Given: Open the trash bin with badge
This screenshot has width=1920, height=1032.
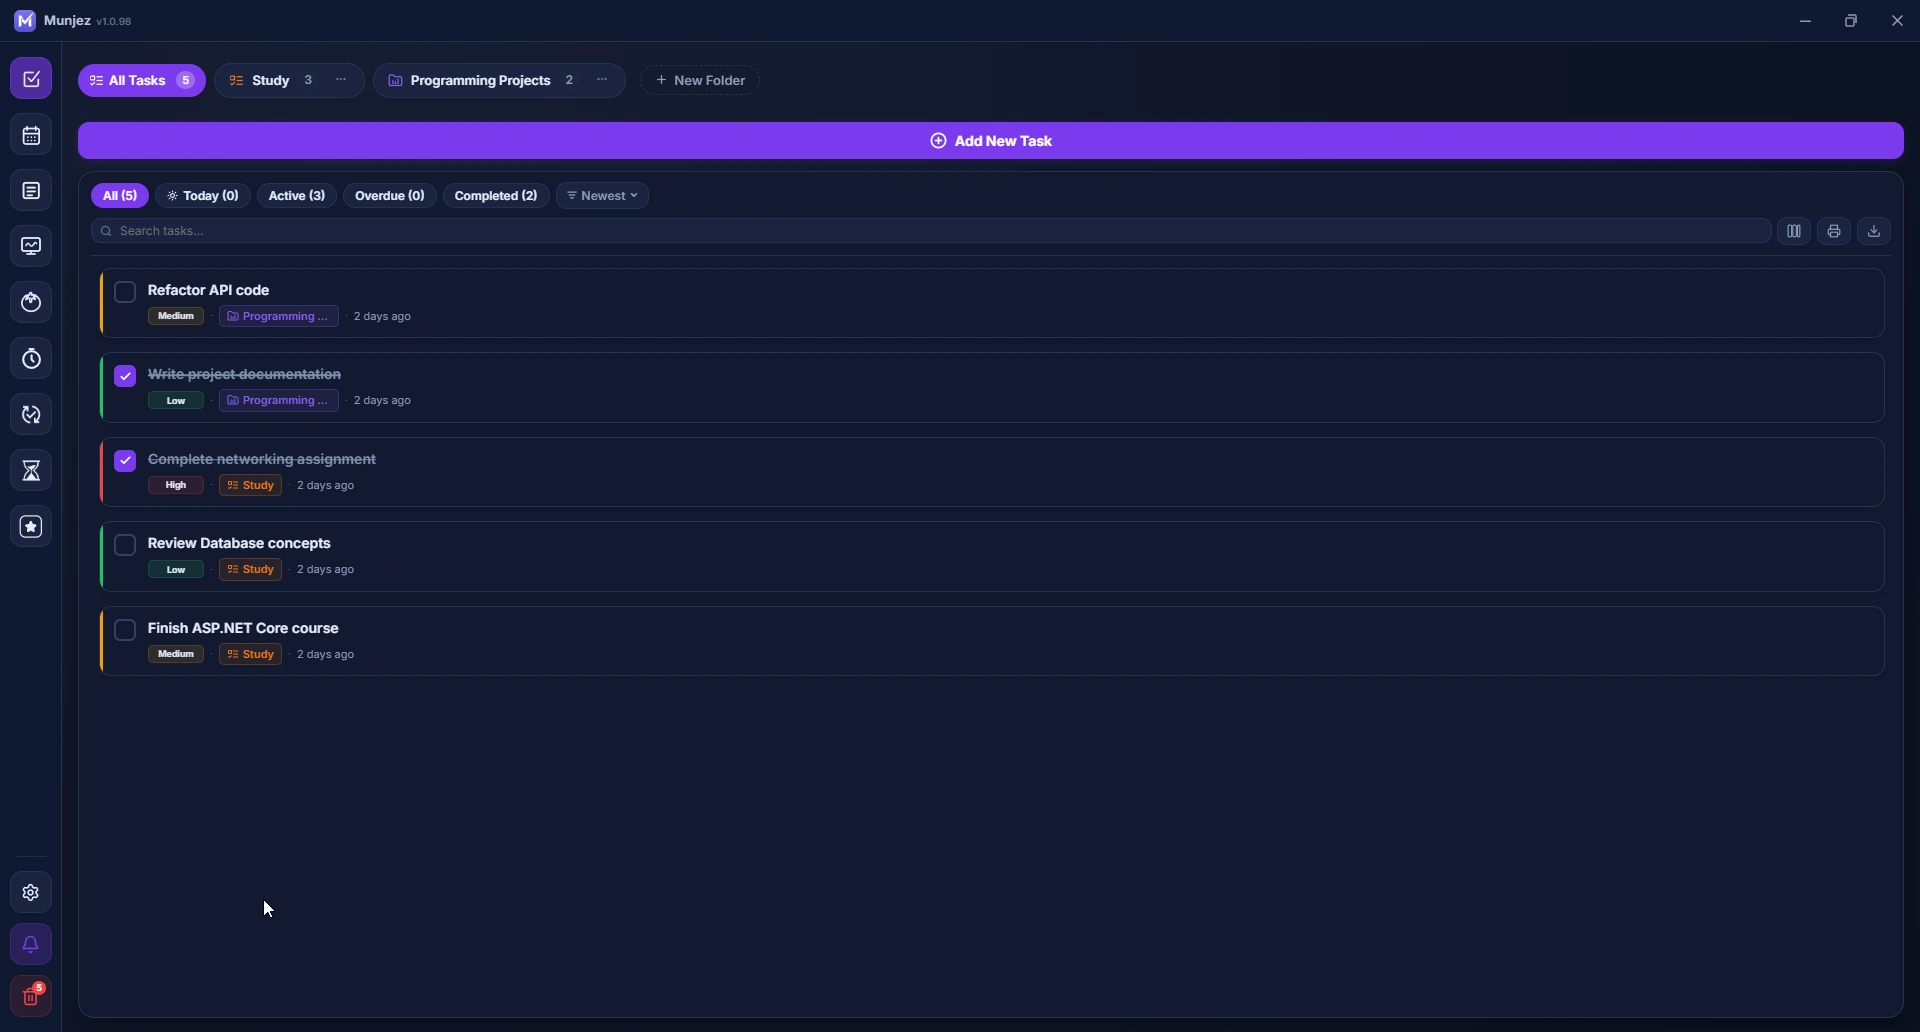Looking at the screenshot, I should point(31,997).
